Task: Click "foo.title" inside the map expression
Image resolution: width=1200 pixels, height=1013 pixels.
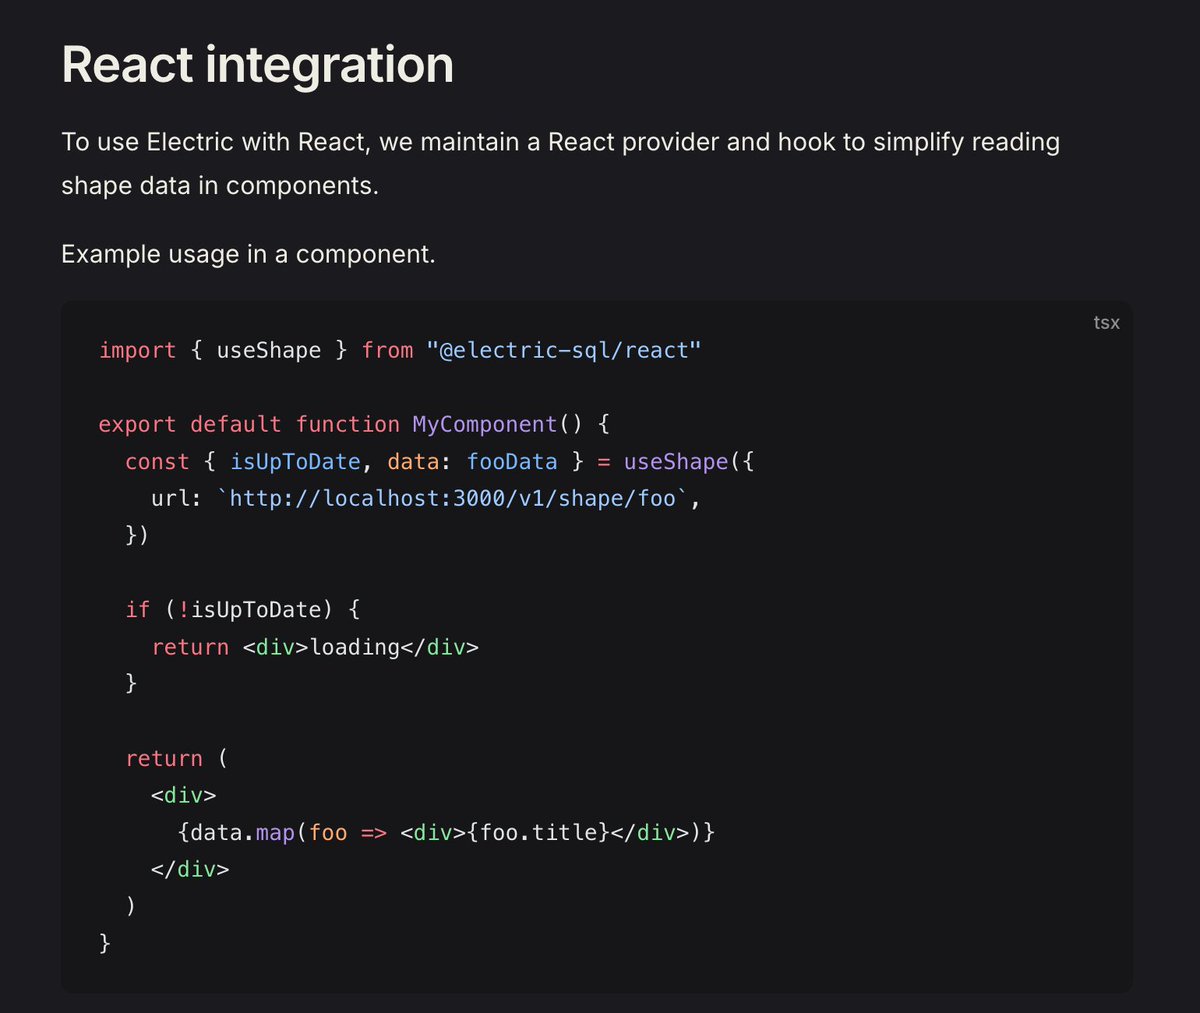Action: tap(539, 832)
